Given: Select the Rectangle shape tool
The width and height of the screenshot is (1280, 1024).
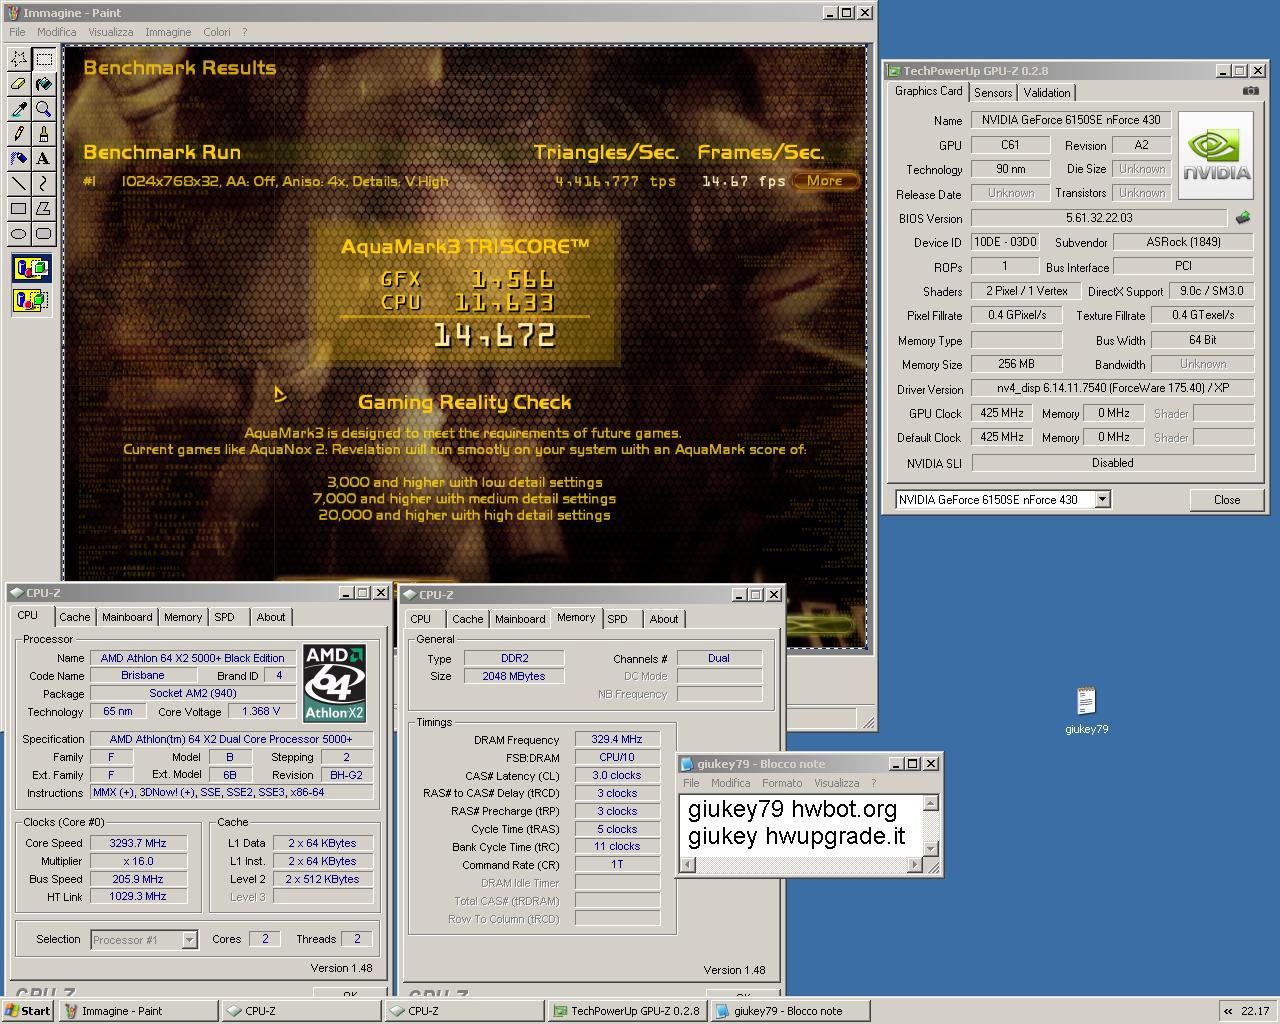Looking at the screenshot, I should tap(19, 209).
